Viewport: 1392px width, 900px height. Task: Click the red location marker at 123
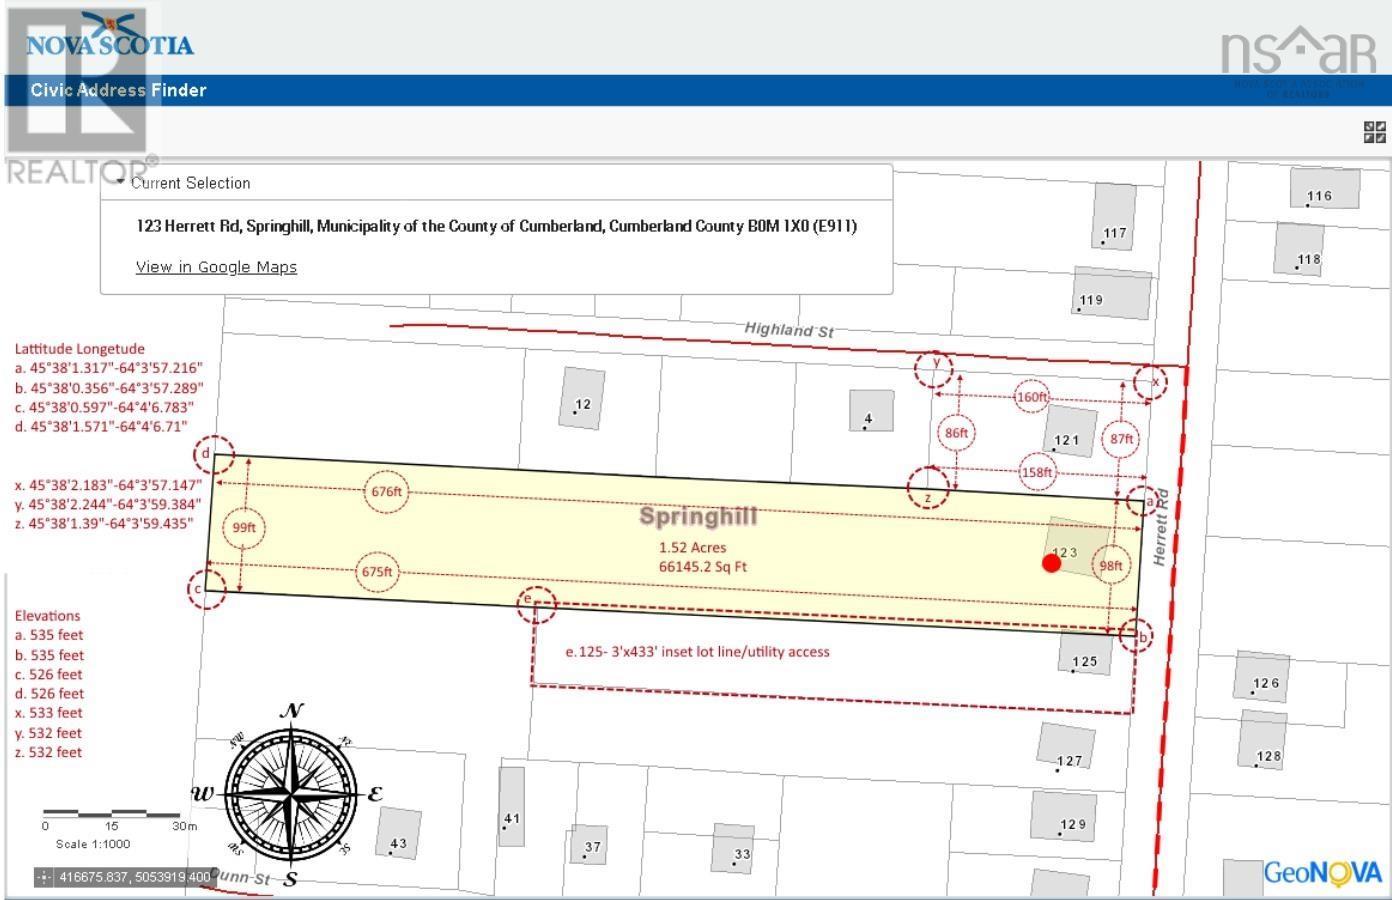(x=1051, y=563)
